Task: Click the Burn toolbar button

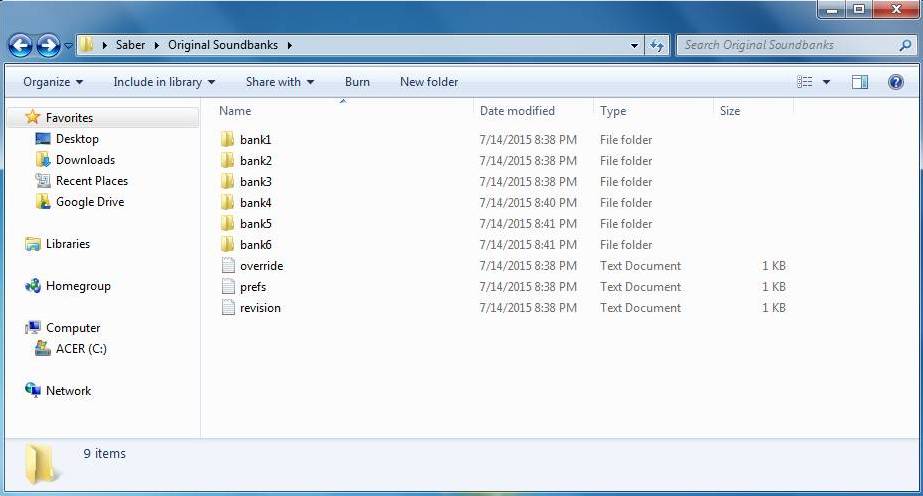Action: coord(357,82)
